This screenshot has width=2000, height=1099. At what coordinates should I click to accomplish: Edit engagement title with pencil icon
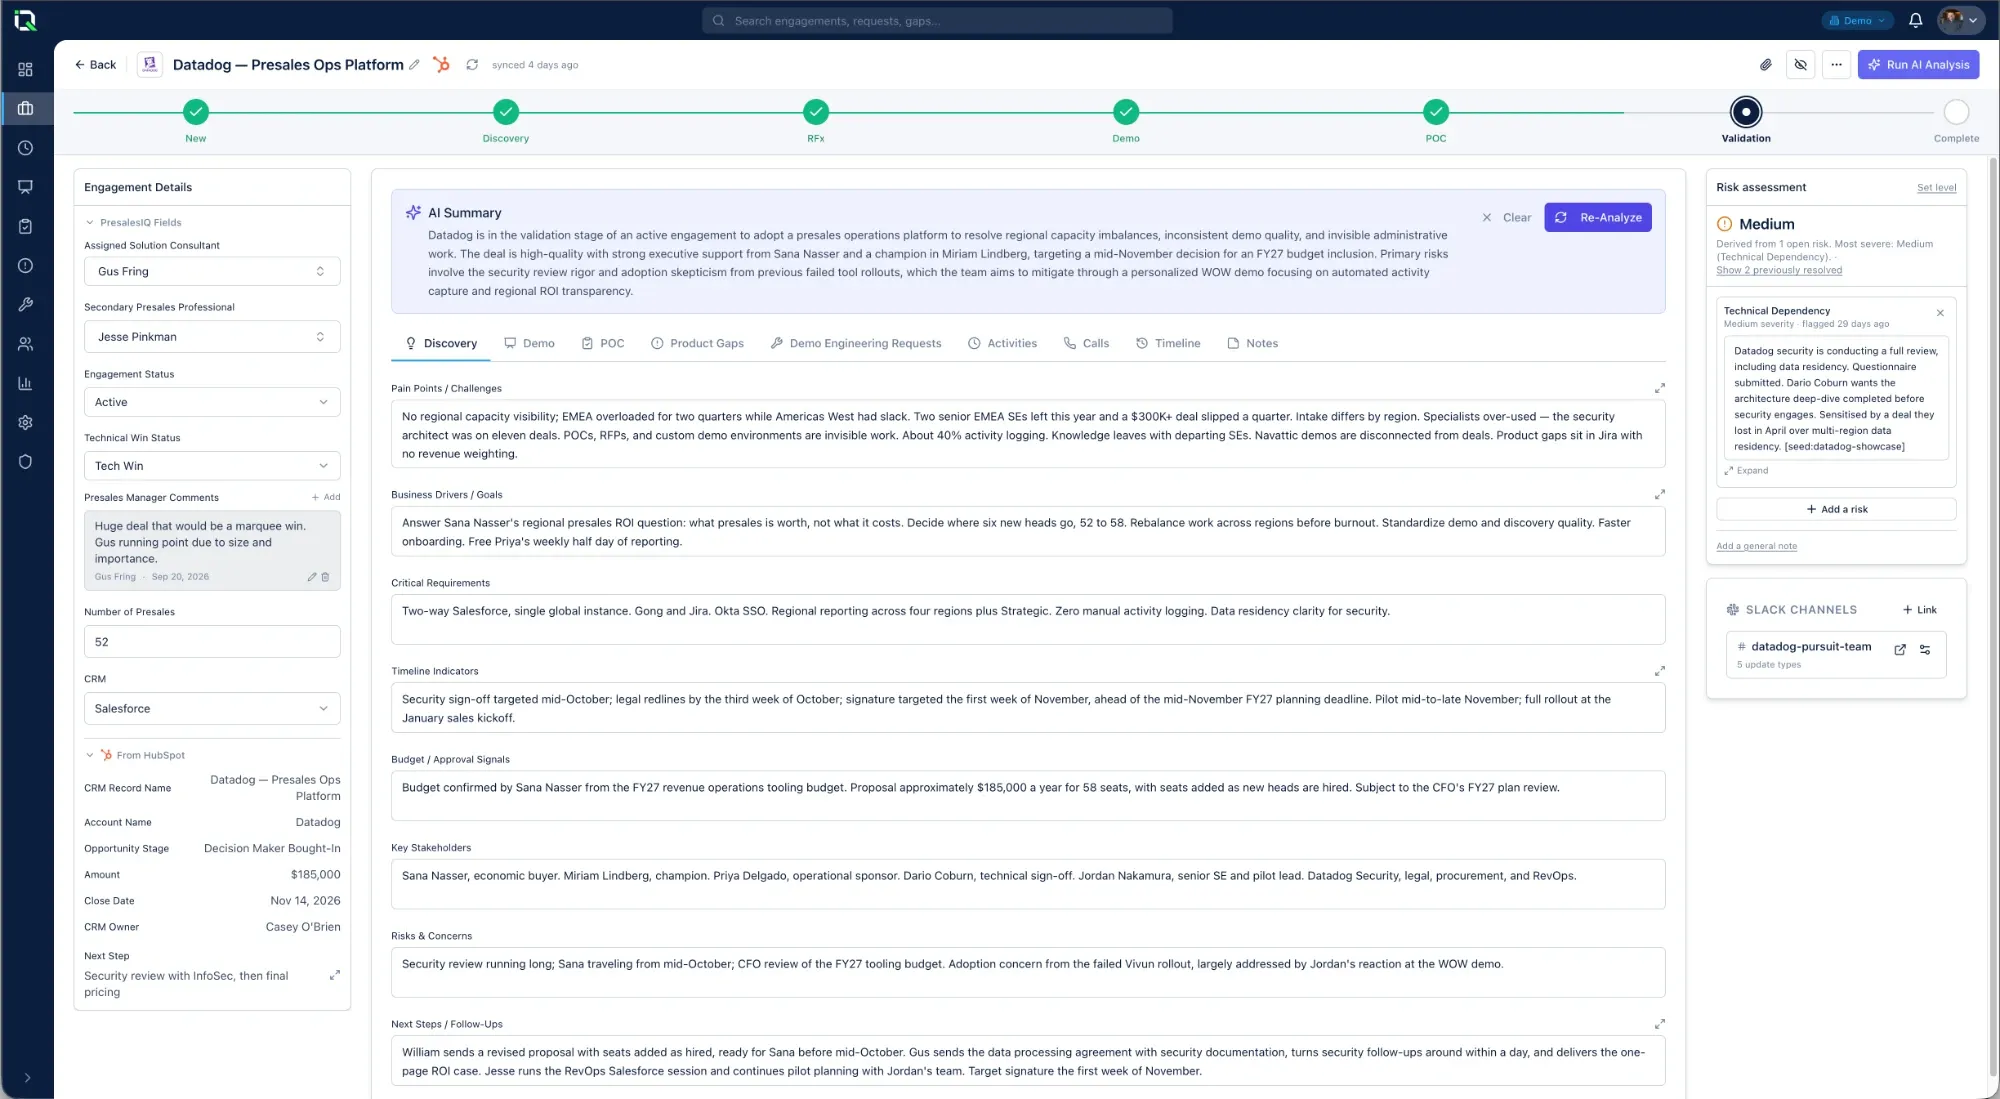click(414, 65)
